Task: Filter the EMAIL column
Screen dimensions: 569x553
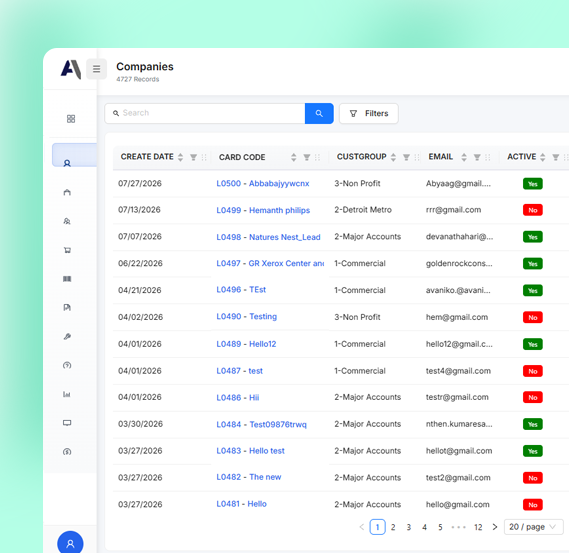Action: (477, 157)
